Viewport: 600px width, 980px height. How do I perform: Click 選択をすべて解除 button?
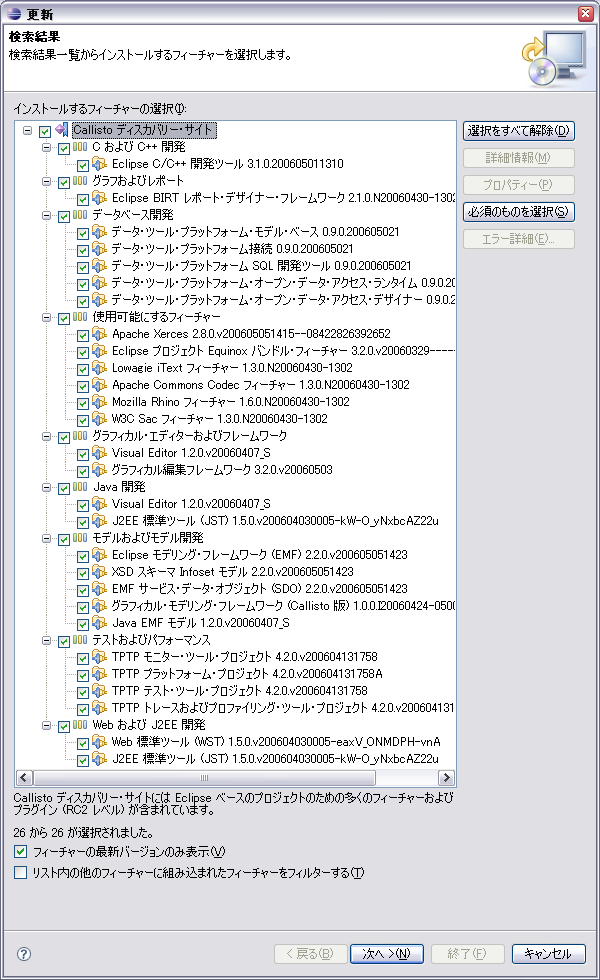pos(519,131)
